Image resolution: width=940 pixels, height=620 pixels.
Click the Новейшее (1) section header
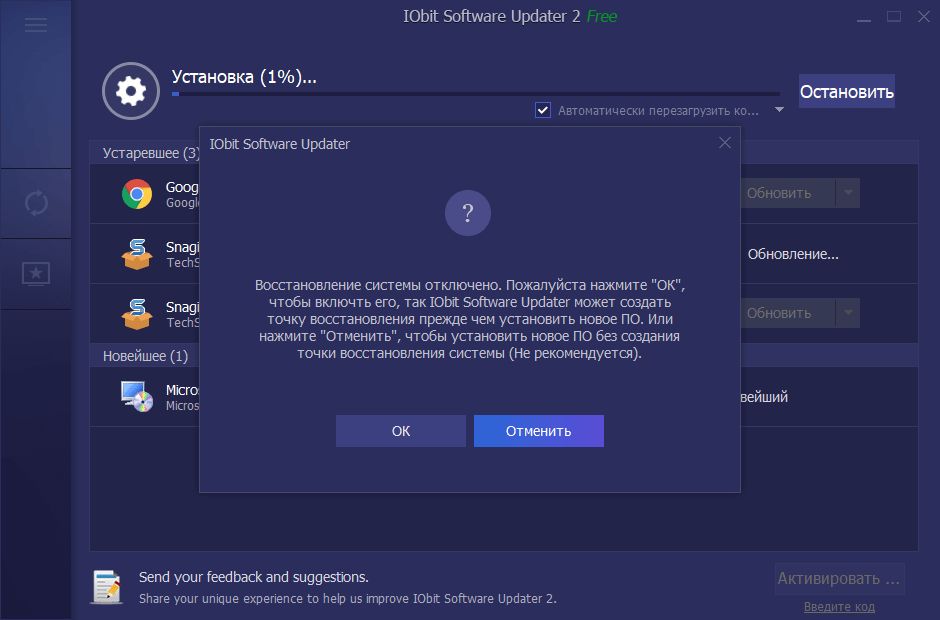point(145,356)
